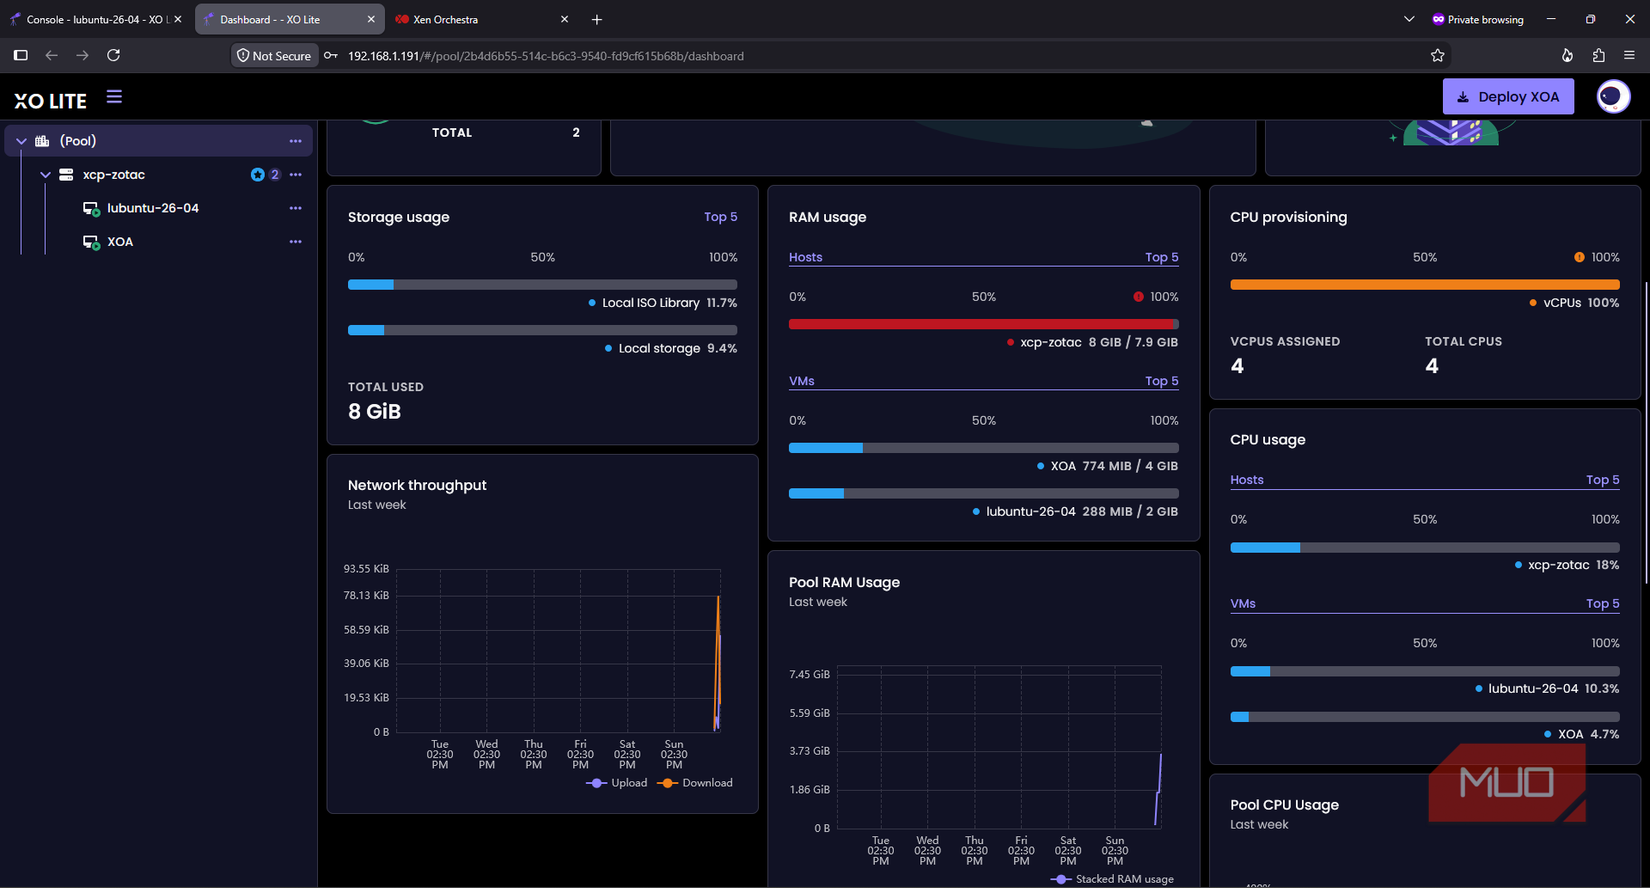Toggle the browser sidebar button
This screenshot has height=888, width=1650.
20,55
